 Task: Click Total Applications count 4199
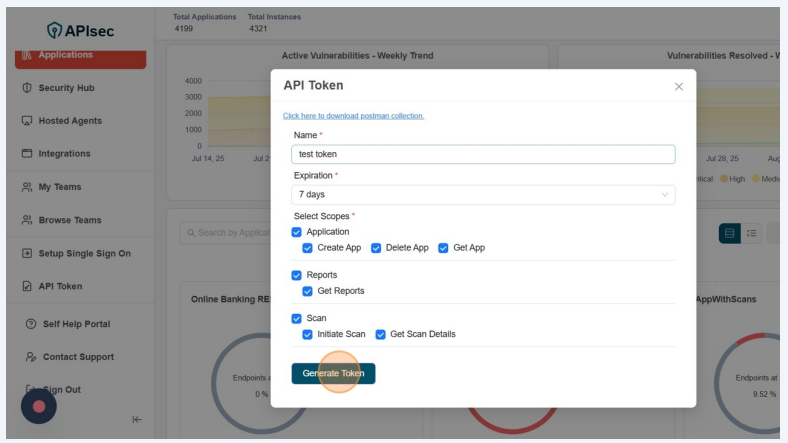[x=183, y=29]
